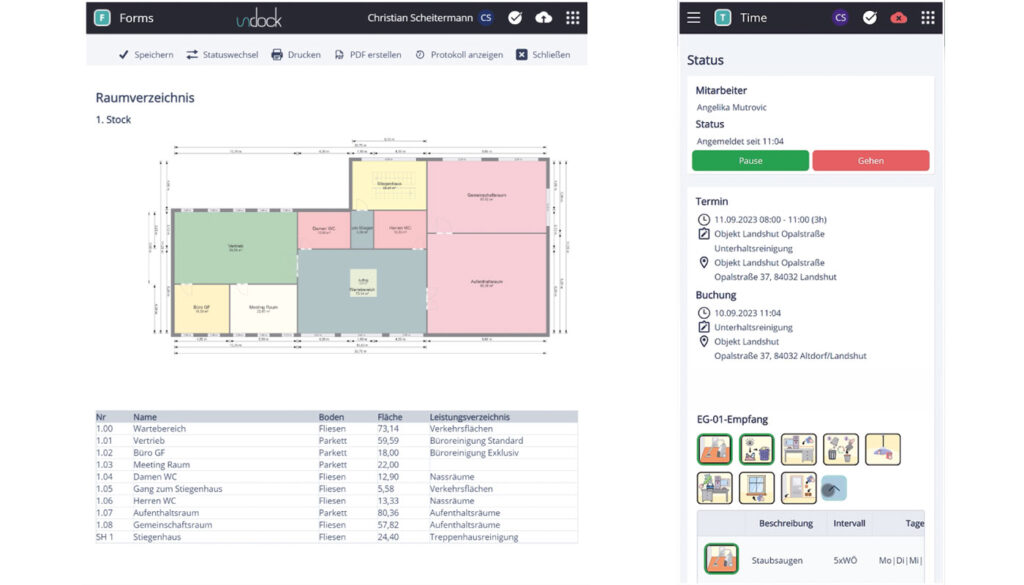Collapse the task icons with the blue chevron button

[834, 488]
